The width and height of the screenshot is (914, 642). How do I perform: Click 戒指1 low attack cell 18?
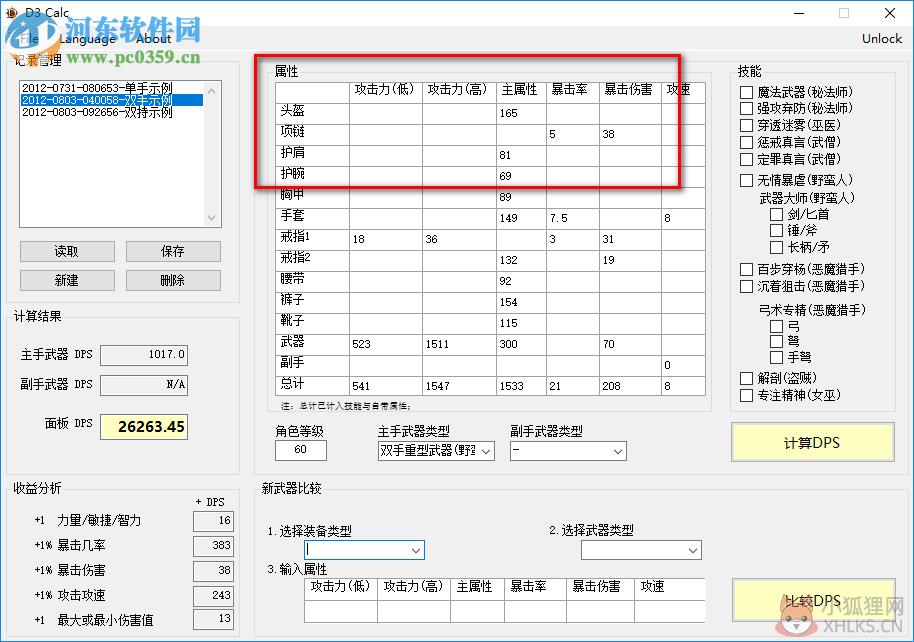(x=386, y=239)
